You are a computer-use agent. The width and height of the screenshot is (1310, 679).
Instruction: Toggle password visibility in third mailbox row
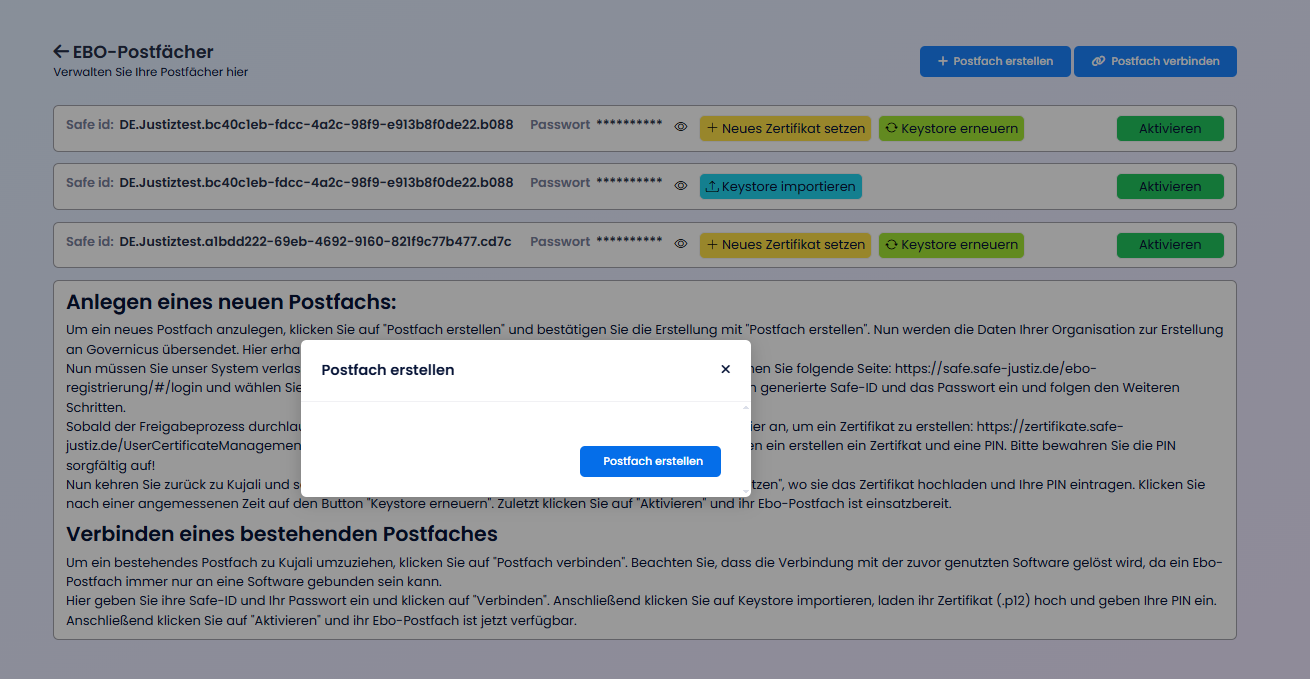coord(681,244)
